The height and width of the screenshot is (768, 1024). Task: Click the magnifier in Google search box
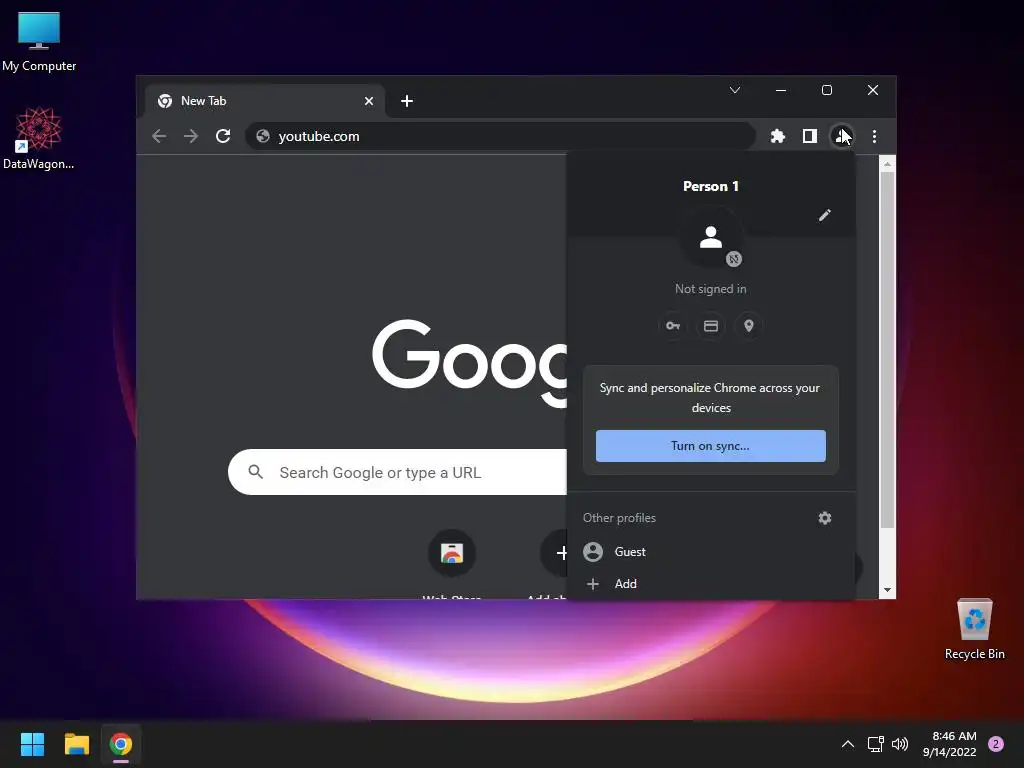click(x=255, y=472)
